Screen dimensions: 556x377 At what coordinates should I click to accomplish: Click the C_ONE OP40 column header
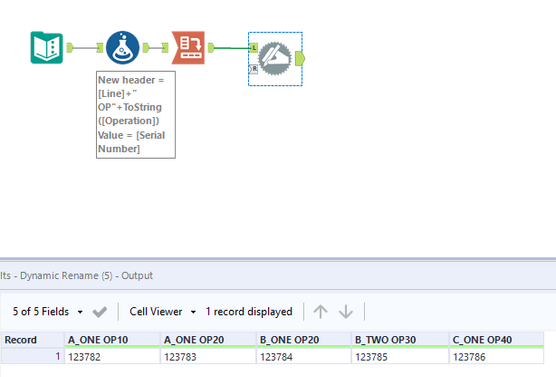click(497, 340)
